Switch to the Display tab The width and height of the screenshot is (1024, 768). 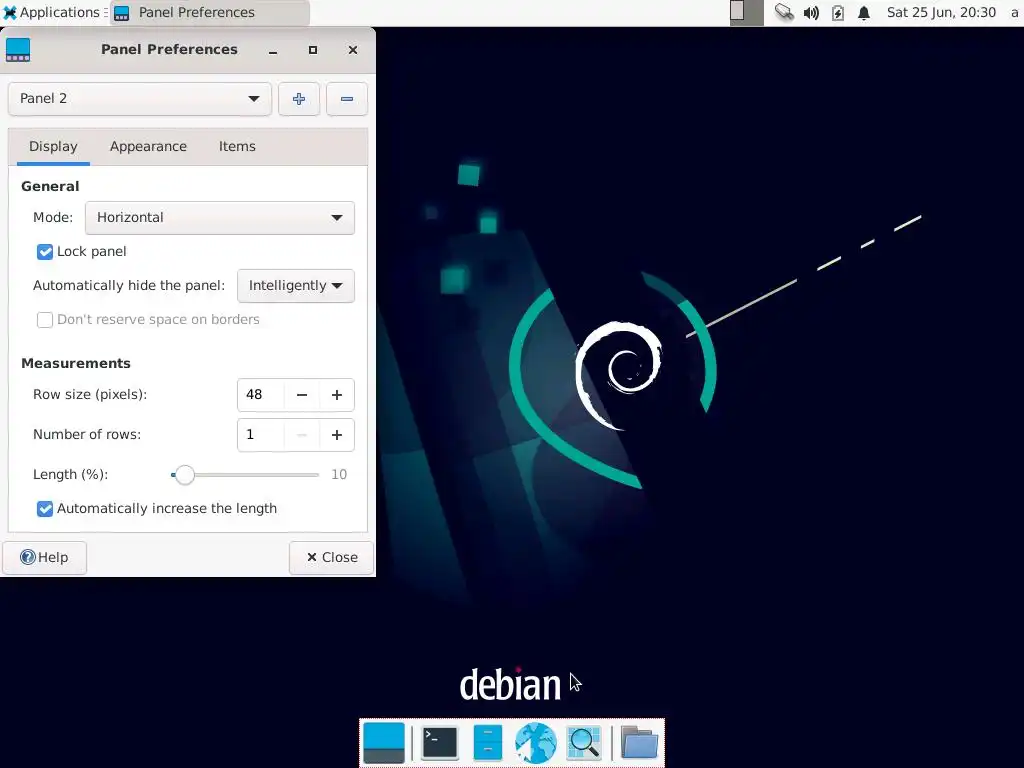pos(53,146)
